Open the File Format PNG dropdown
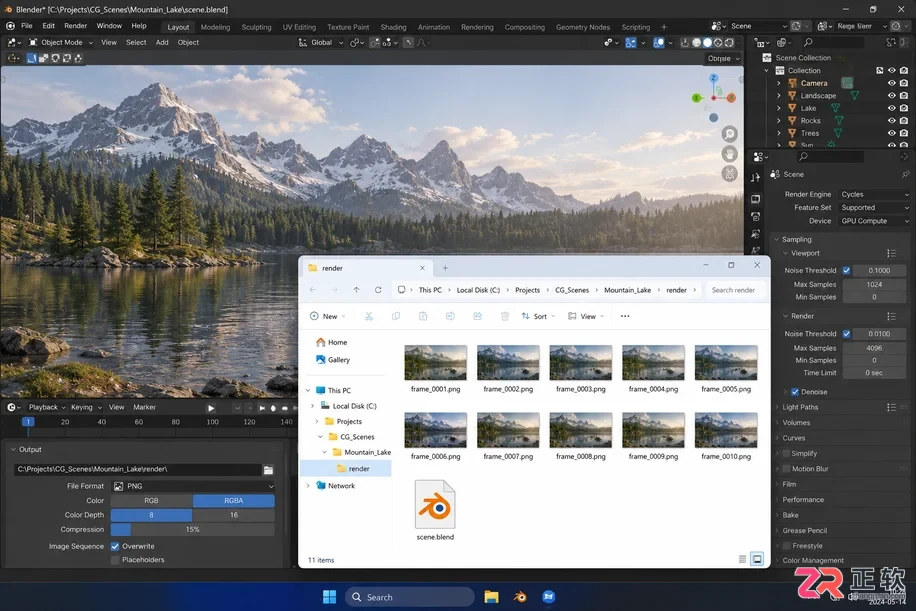 (193, 486)
